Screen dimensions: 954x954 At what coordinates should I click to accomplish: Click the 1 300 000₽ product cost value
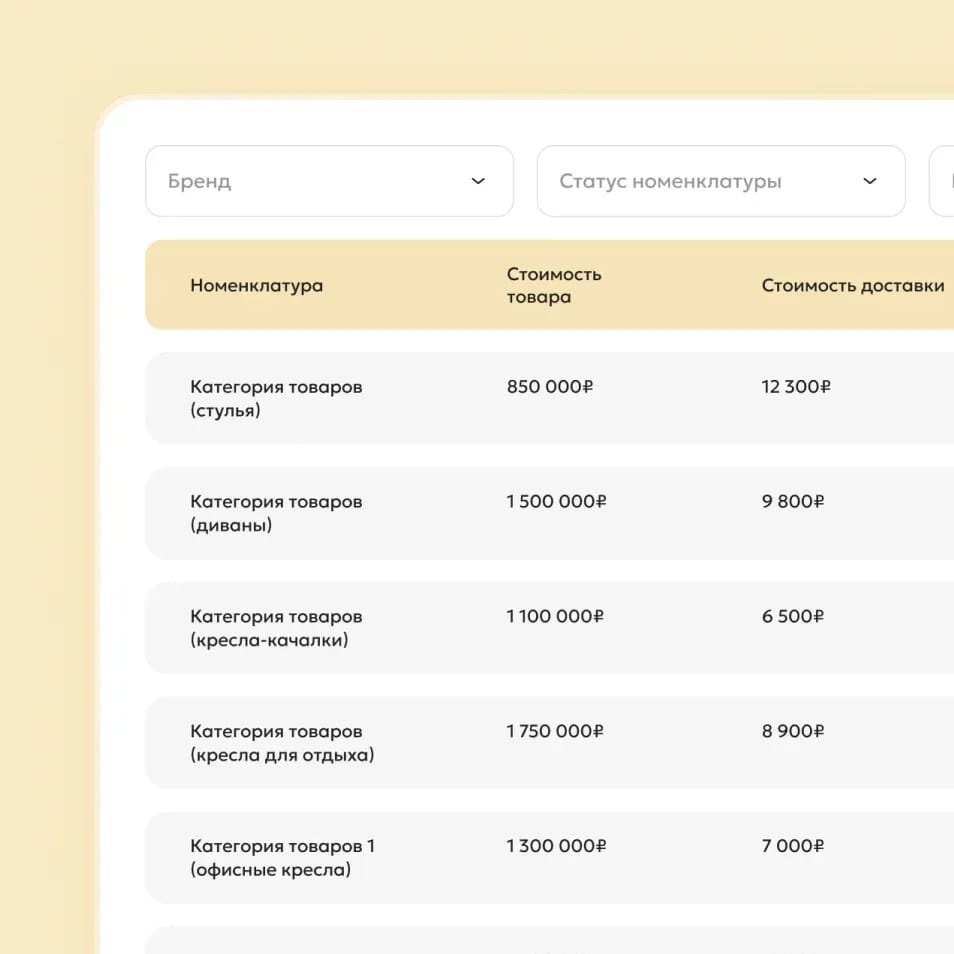click(556, 846)
